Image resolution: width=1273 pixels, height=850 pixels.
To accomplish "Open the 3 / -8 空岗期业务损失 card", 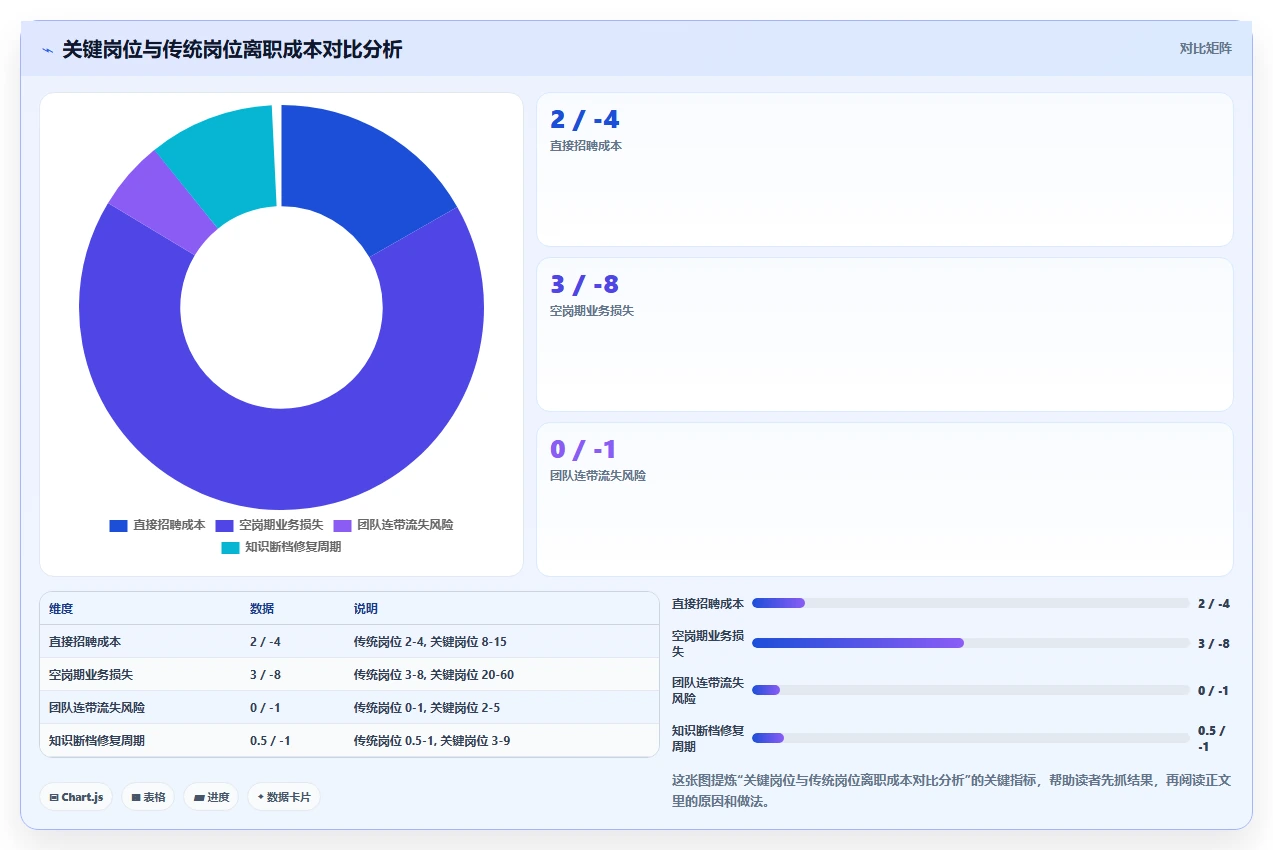I will click(885, 334).
